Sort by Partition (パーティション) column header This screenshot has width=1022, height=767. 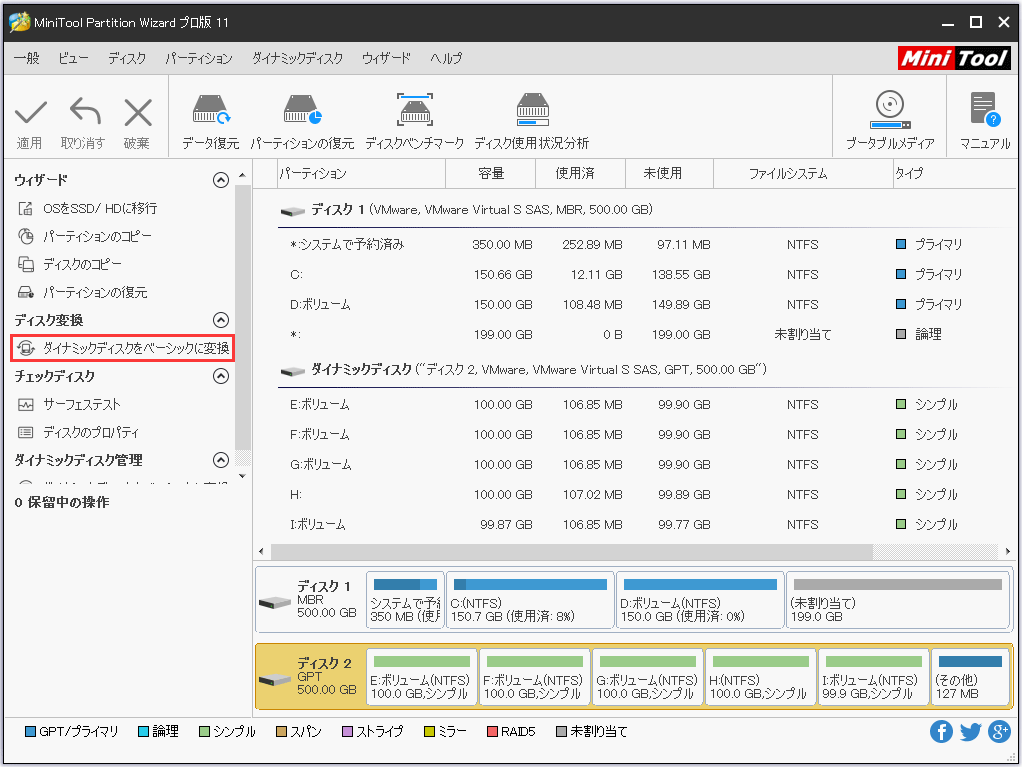362,173
